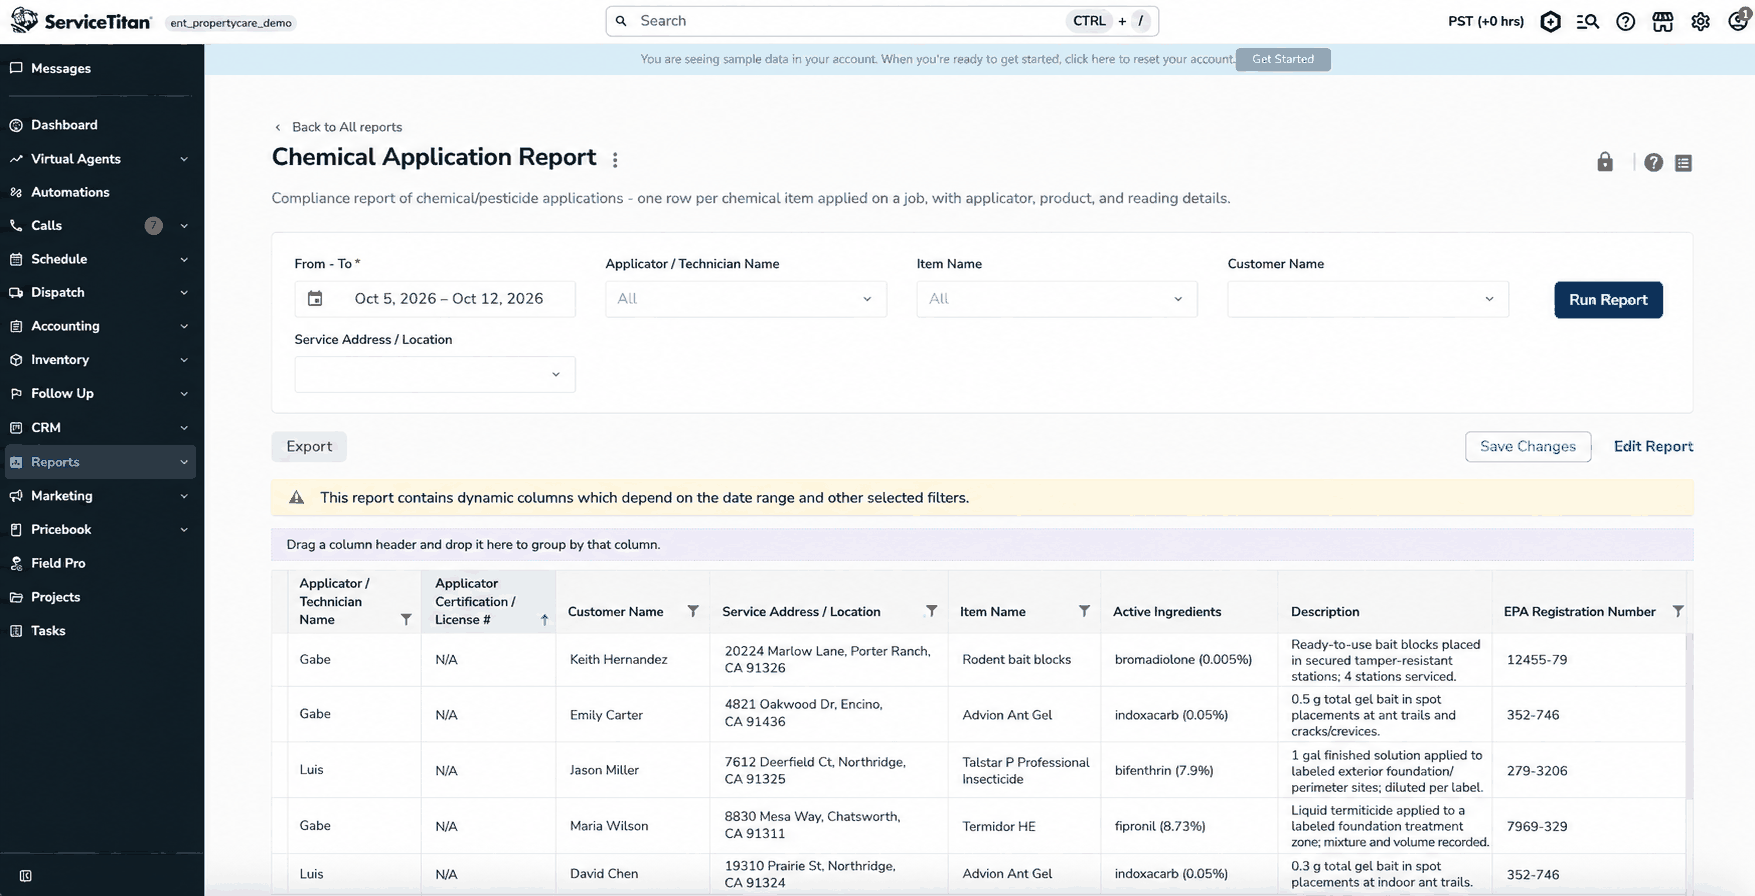
Task: Open the report help question icon
Action: tap(1653, 162)
